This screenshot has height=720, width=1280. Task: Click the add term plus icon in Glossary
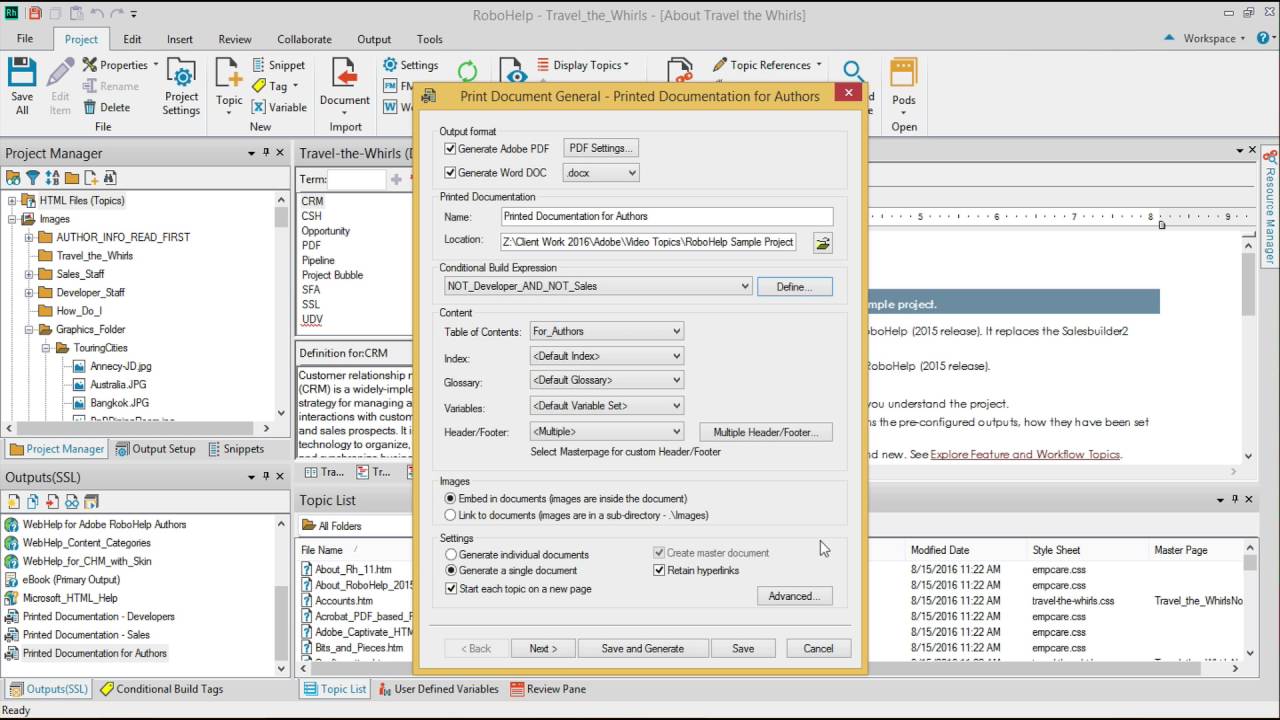[396, 179]
